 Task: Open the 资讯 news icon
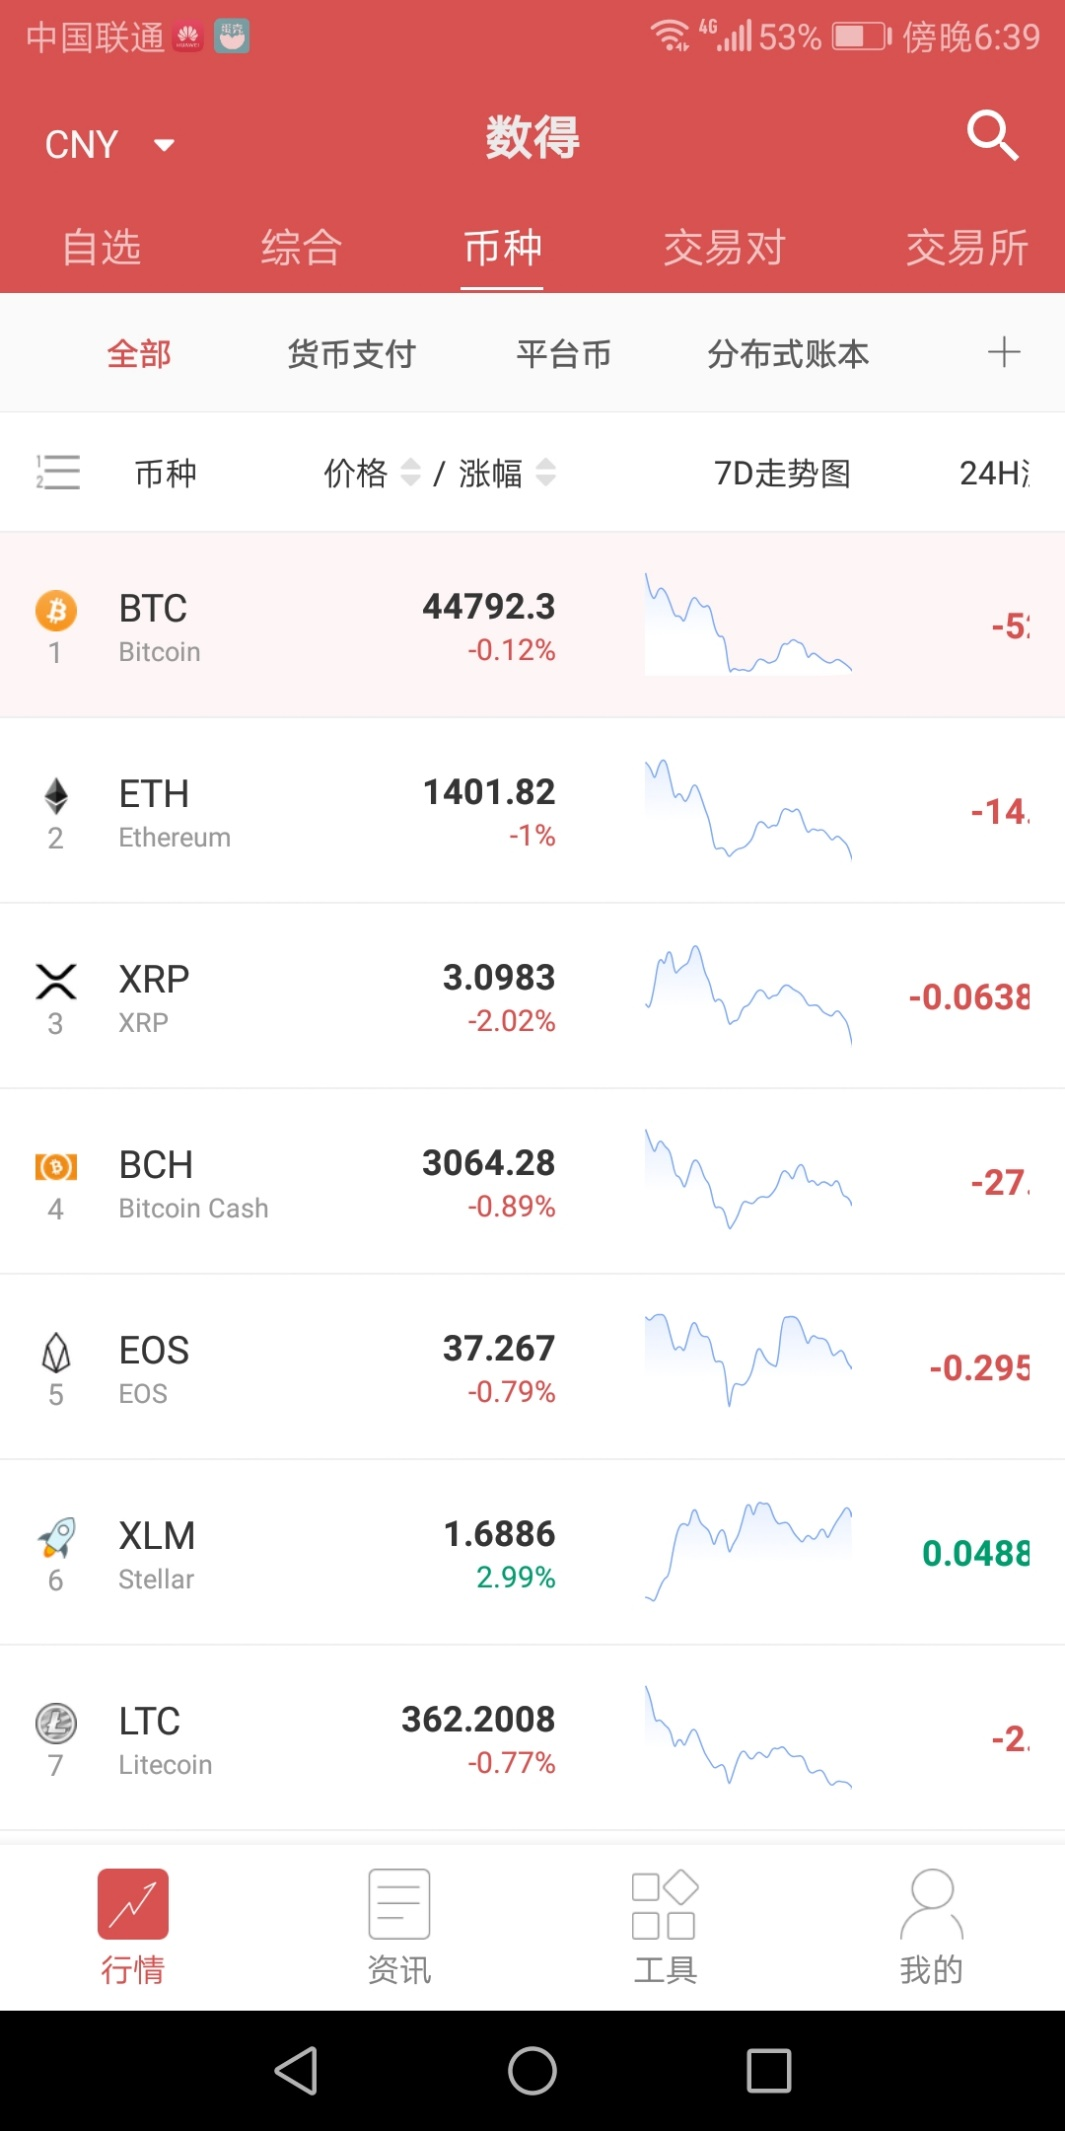tap(399, 1904)
